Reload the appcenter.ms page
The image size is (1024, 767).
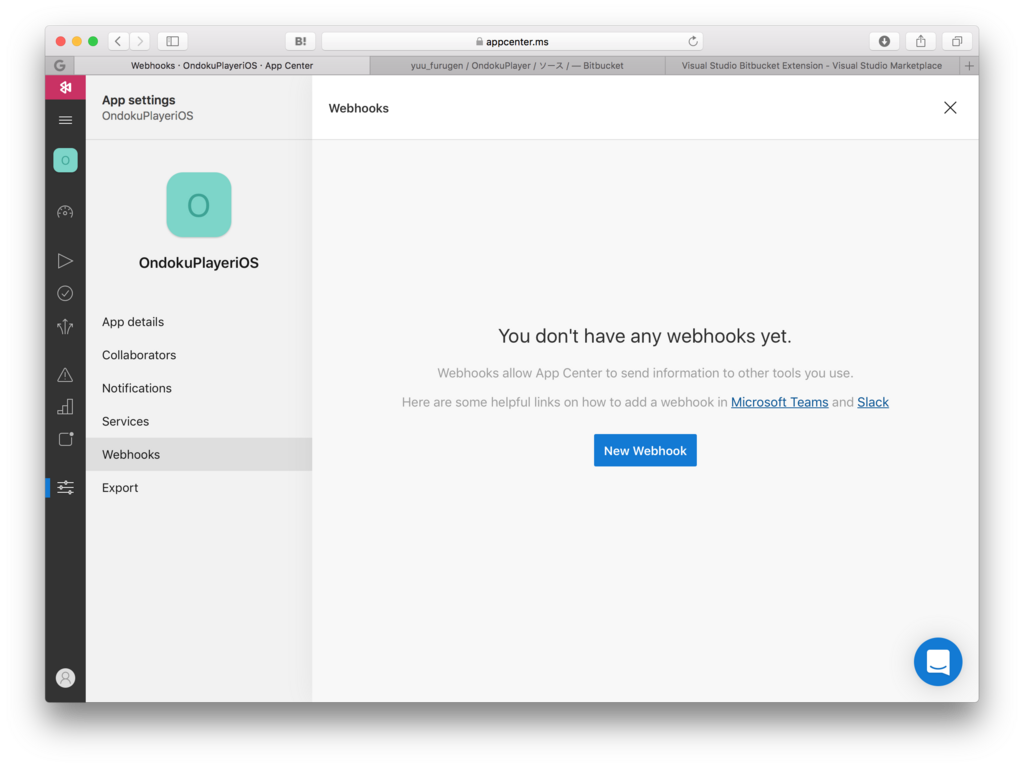pyautogui.click(x=693, y=41)
